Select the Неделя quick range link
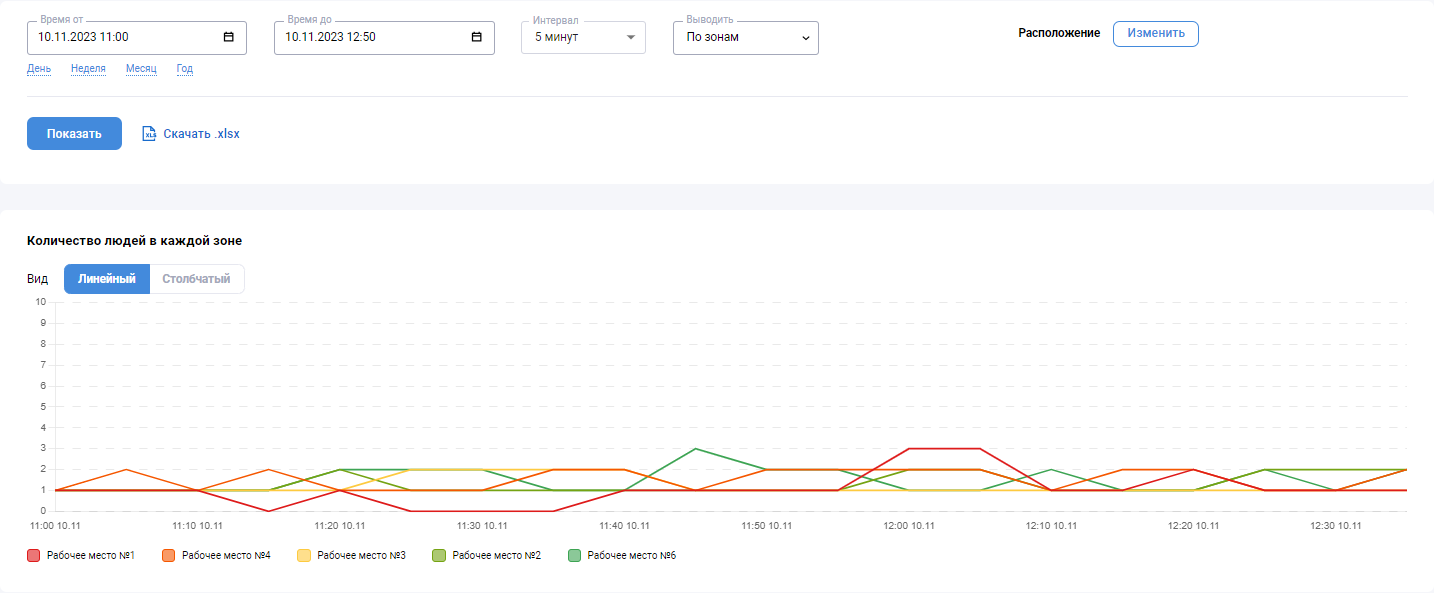The height and width of the screenshot is (593, 1434). (x=88, y=69)
